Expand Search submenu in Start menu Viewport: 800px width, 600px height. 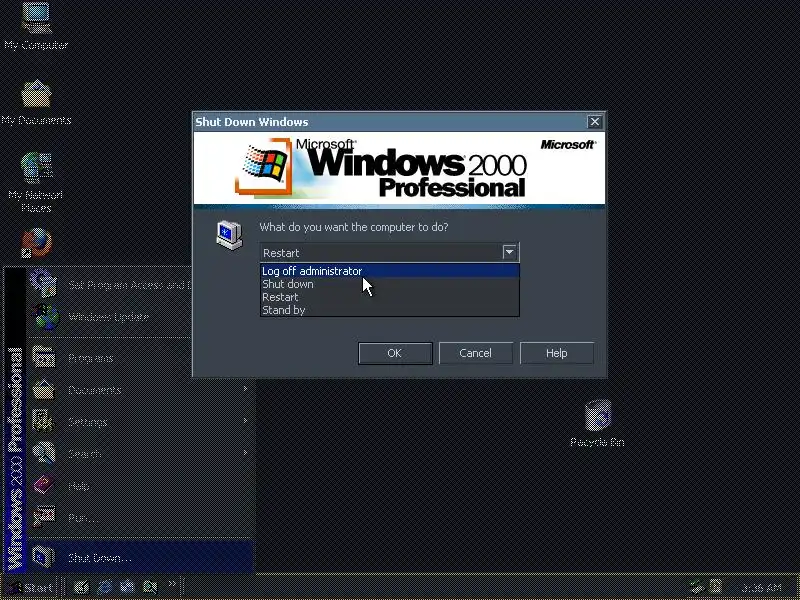point(141,454)
